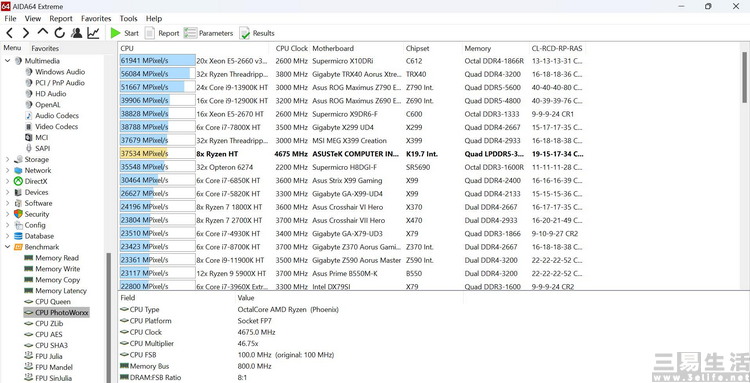Screen dimensions: 750x383
Task: Open the Report menu
Action: (61, 19)
